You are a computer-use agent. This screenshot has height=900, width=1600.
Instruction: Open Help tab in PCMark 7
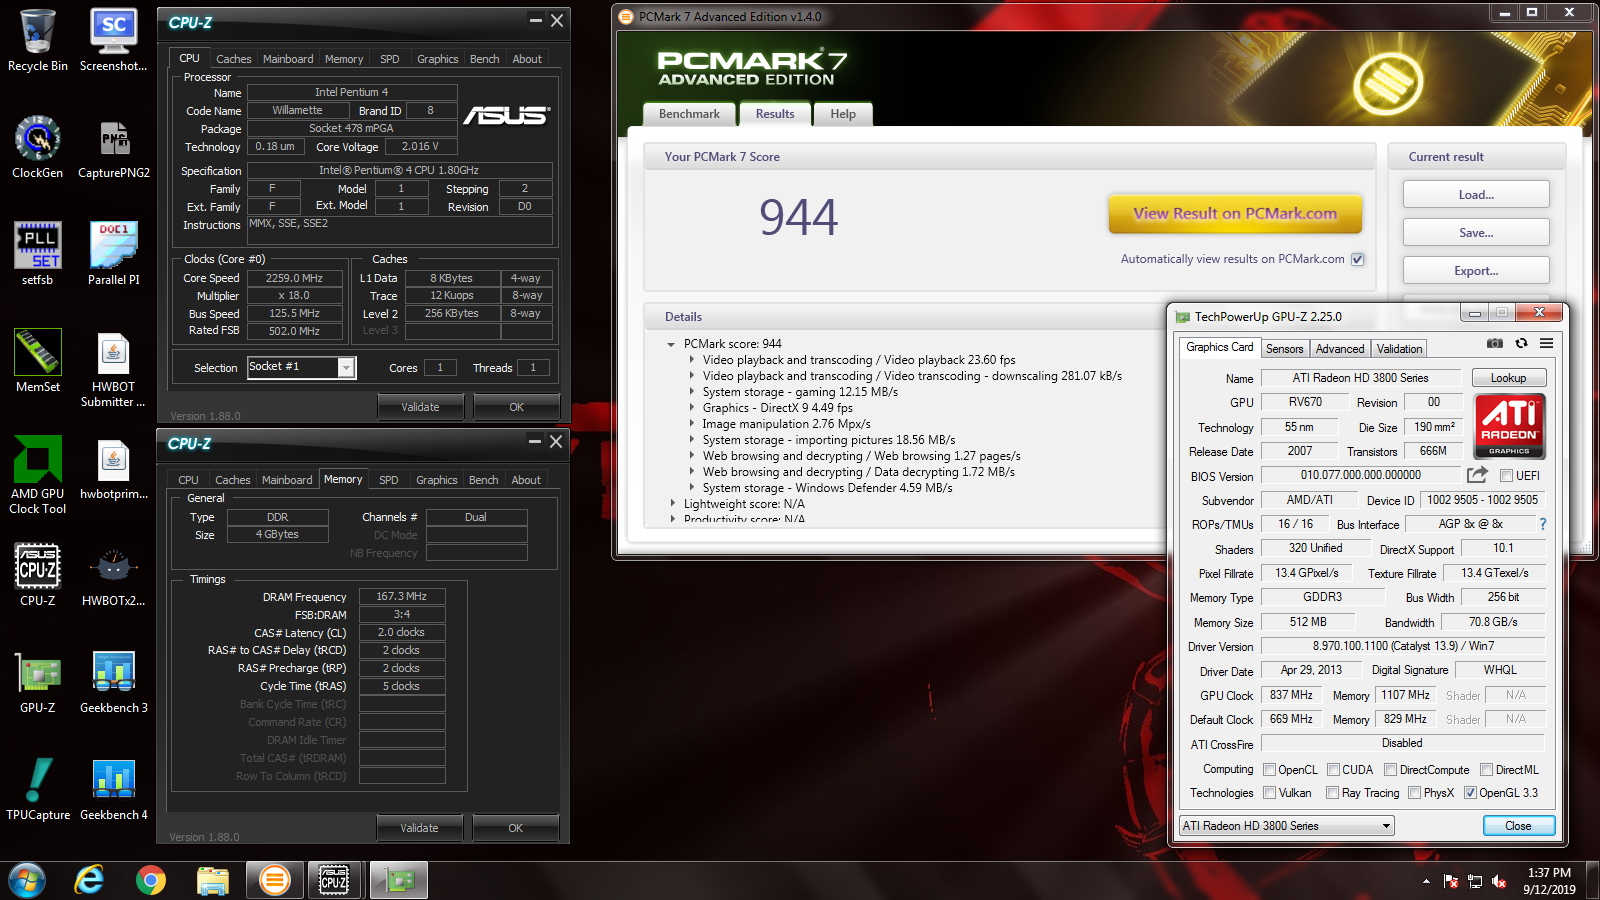tap(843, 114)
